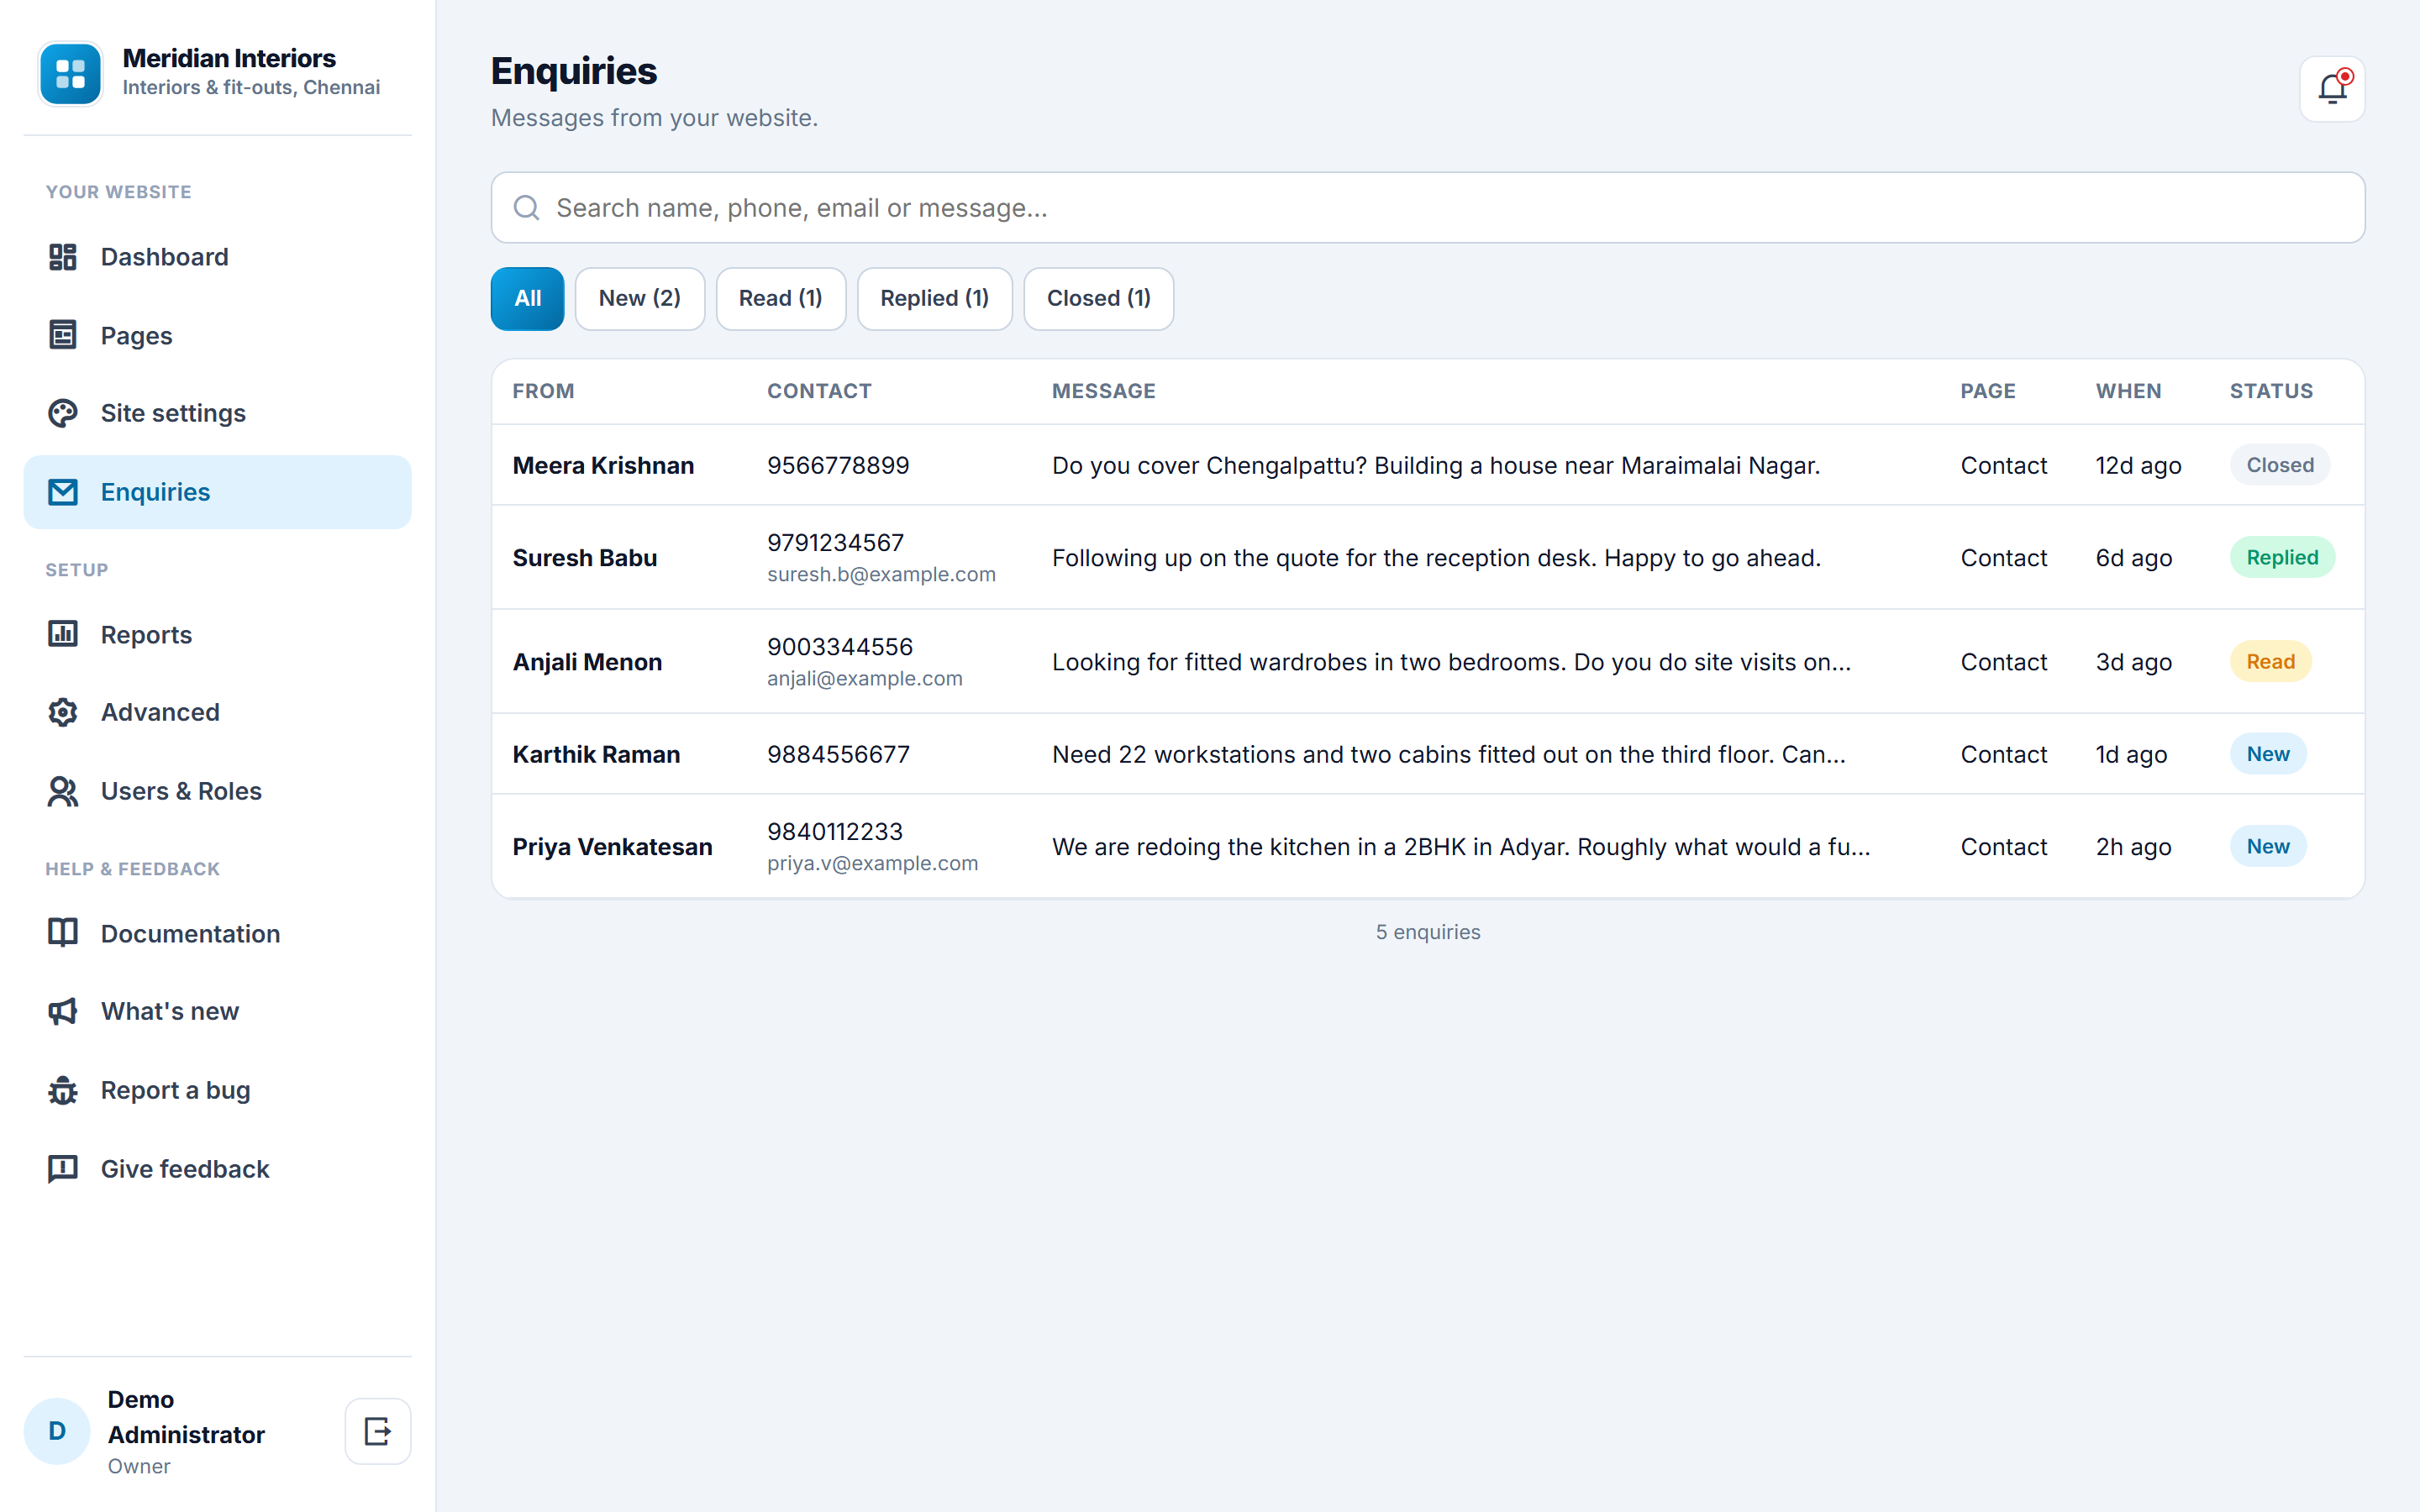This screenshot has width=2420, height=1512.
Task: Click the search magnifier icon
Action: click(526, 208)
